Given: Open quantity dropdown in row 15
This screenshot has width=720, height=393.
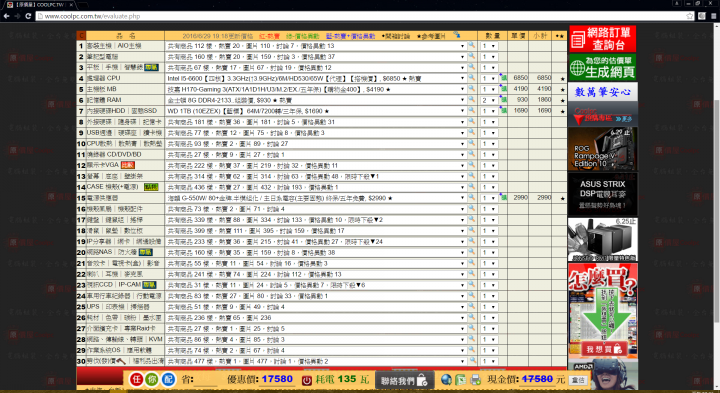Looking at the screenshot, I should [489, 198].
